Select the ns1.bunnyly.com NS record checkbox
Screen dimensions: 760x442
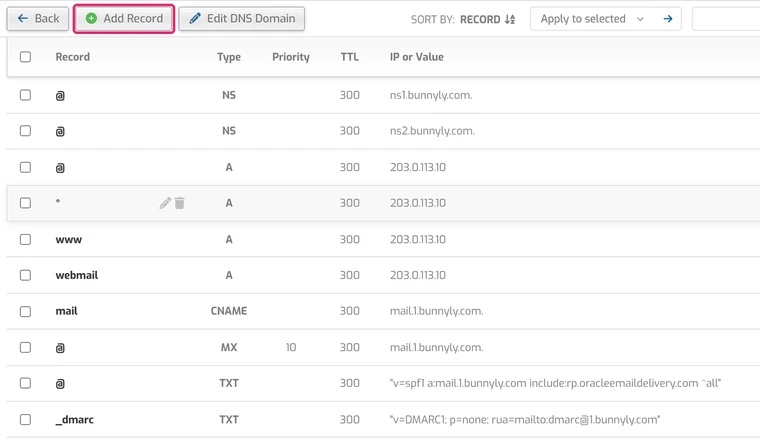25,95
